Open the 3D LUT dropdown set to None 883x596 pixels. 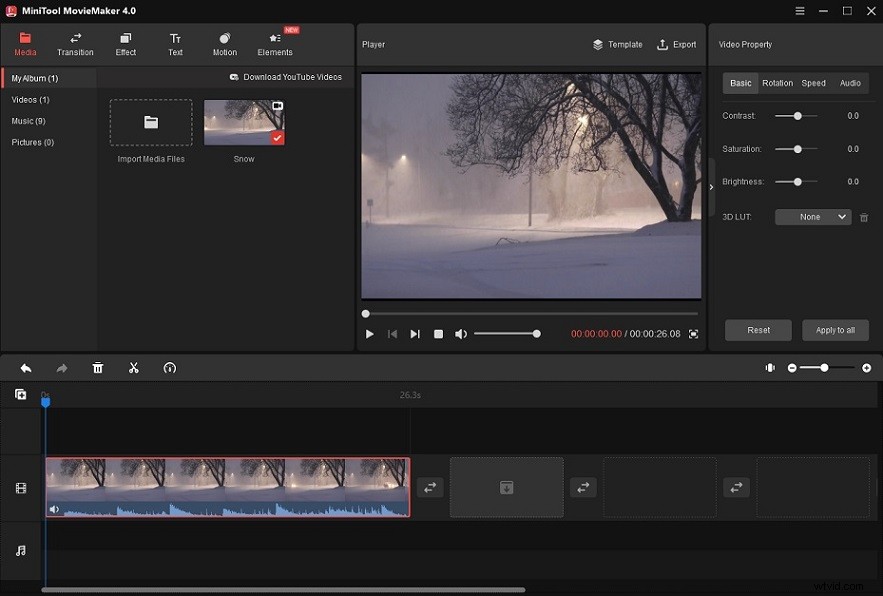pyautogui.click(x=812, y=217)
